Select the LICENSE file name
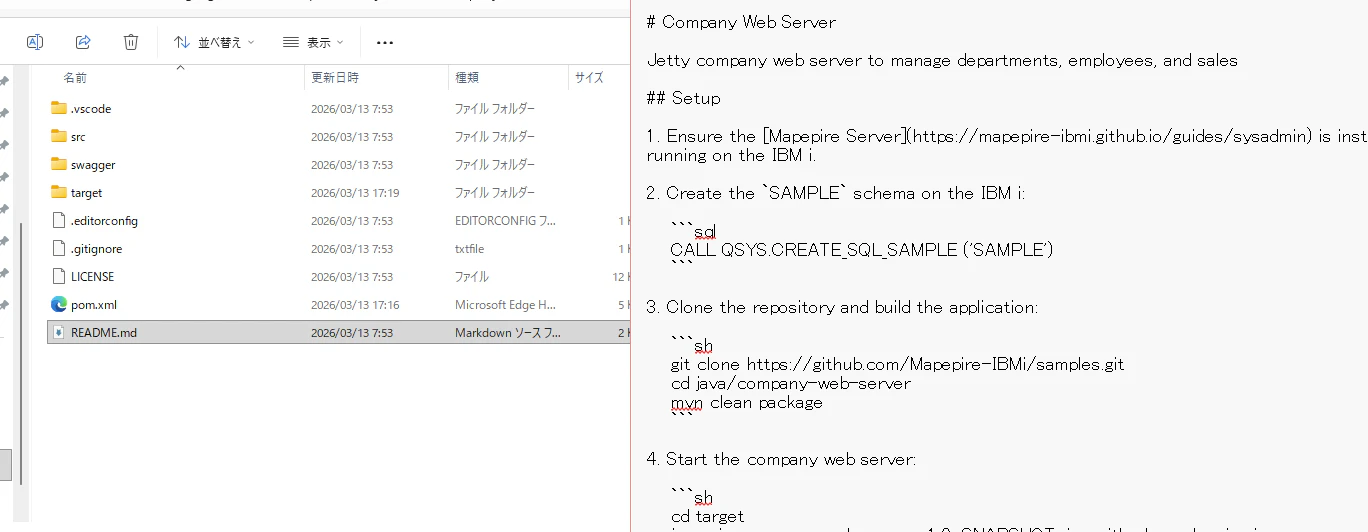Viewport: 1368px width, 532px height. point(92,277)
